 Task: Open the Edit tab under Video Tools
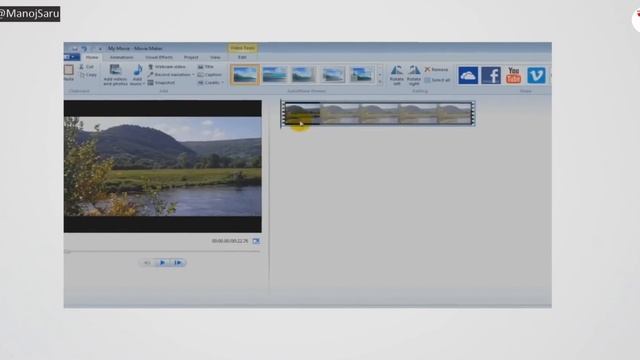pyautogui.click(x=242, y=58)
